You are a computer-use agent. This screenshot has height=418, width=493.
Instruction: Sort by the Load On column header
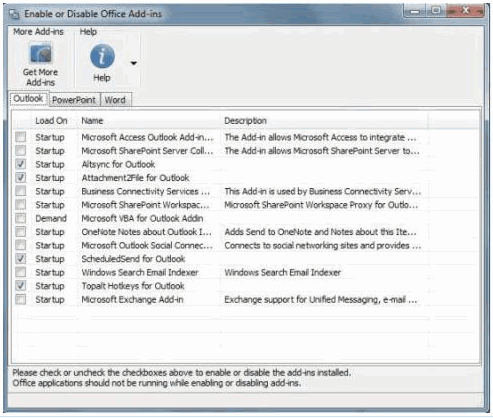[x=51, y=121]
